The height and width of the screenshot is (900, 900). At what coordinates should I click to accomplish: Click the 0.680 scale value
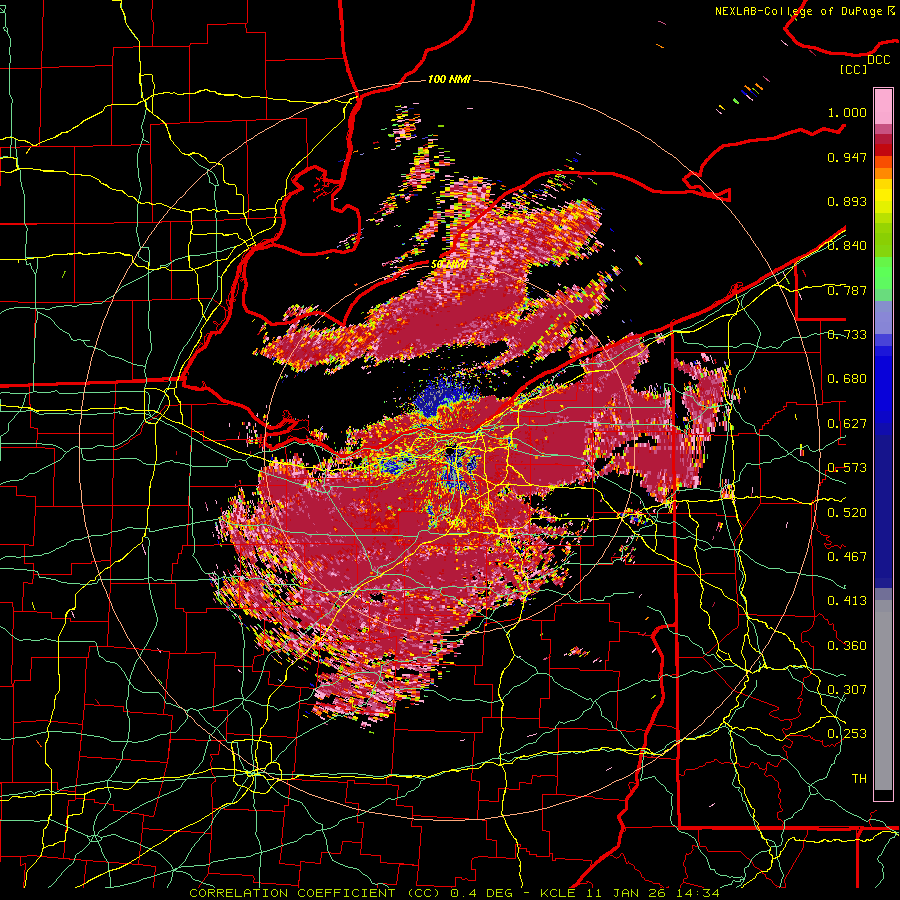pos(847,379)
